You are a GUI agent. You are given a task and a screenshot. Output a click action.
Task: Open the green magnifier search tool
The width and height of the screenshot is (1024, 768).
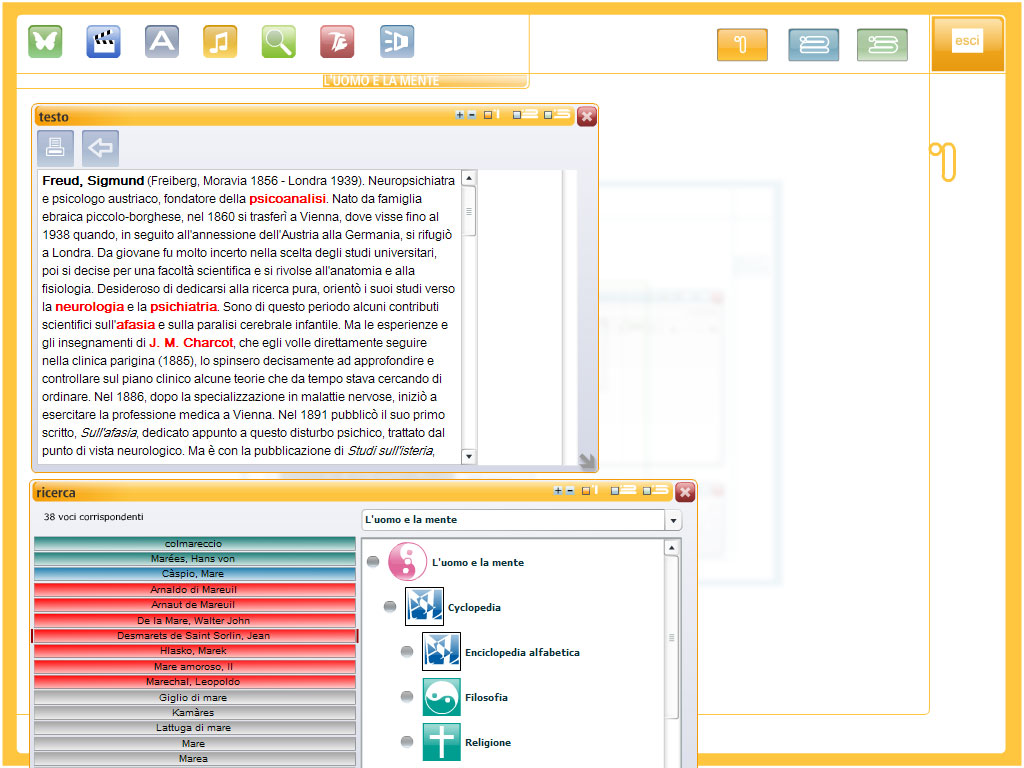tap(279, 42)
